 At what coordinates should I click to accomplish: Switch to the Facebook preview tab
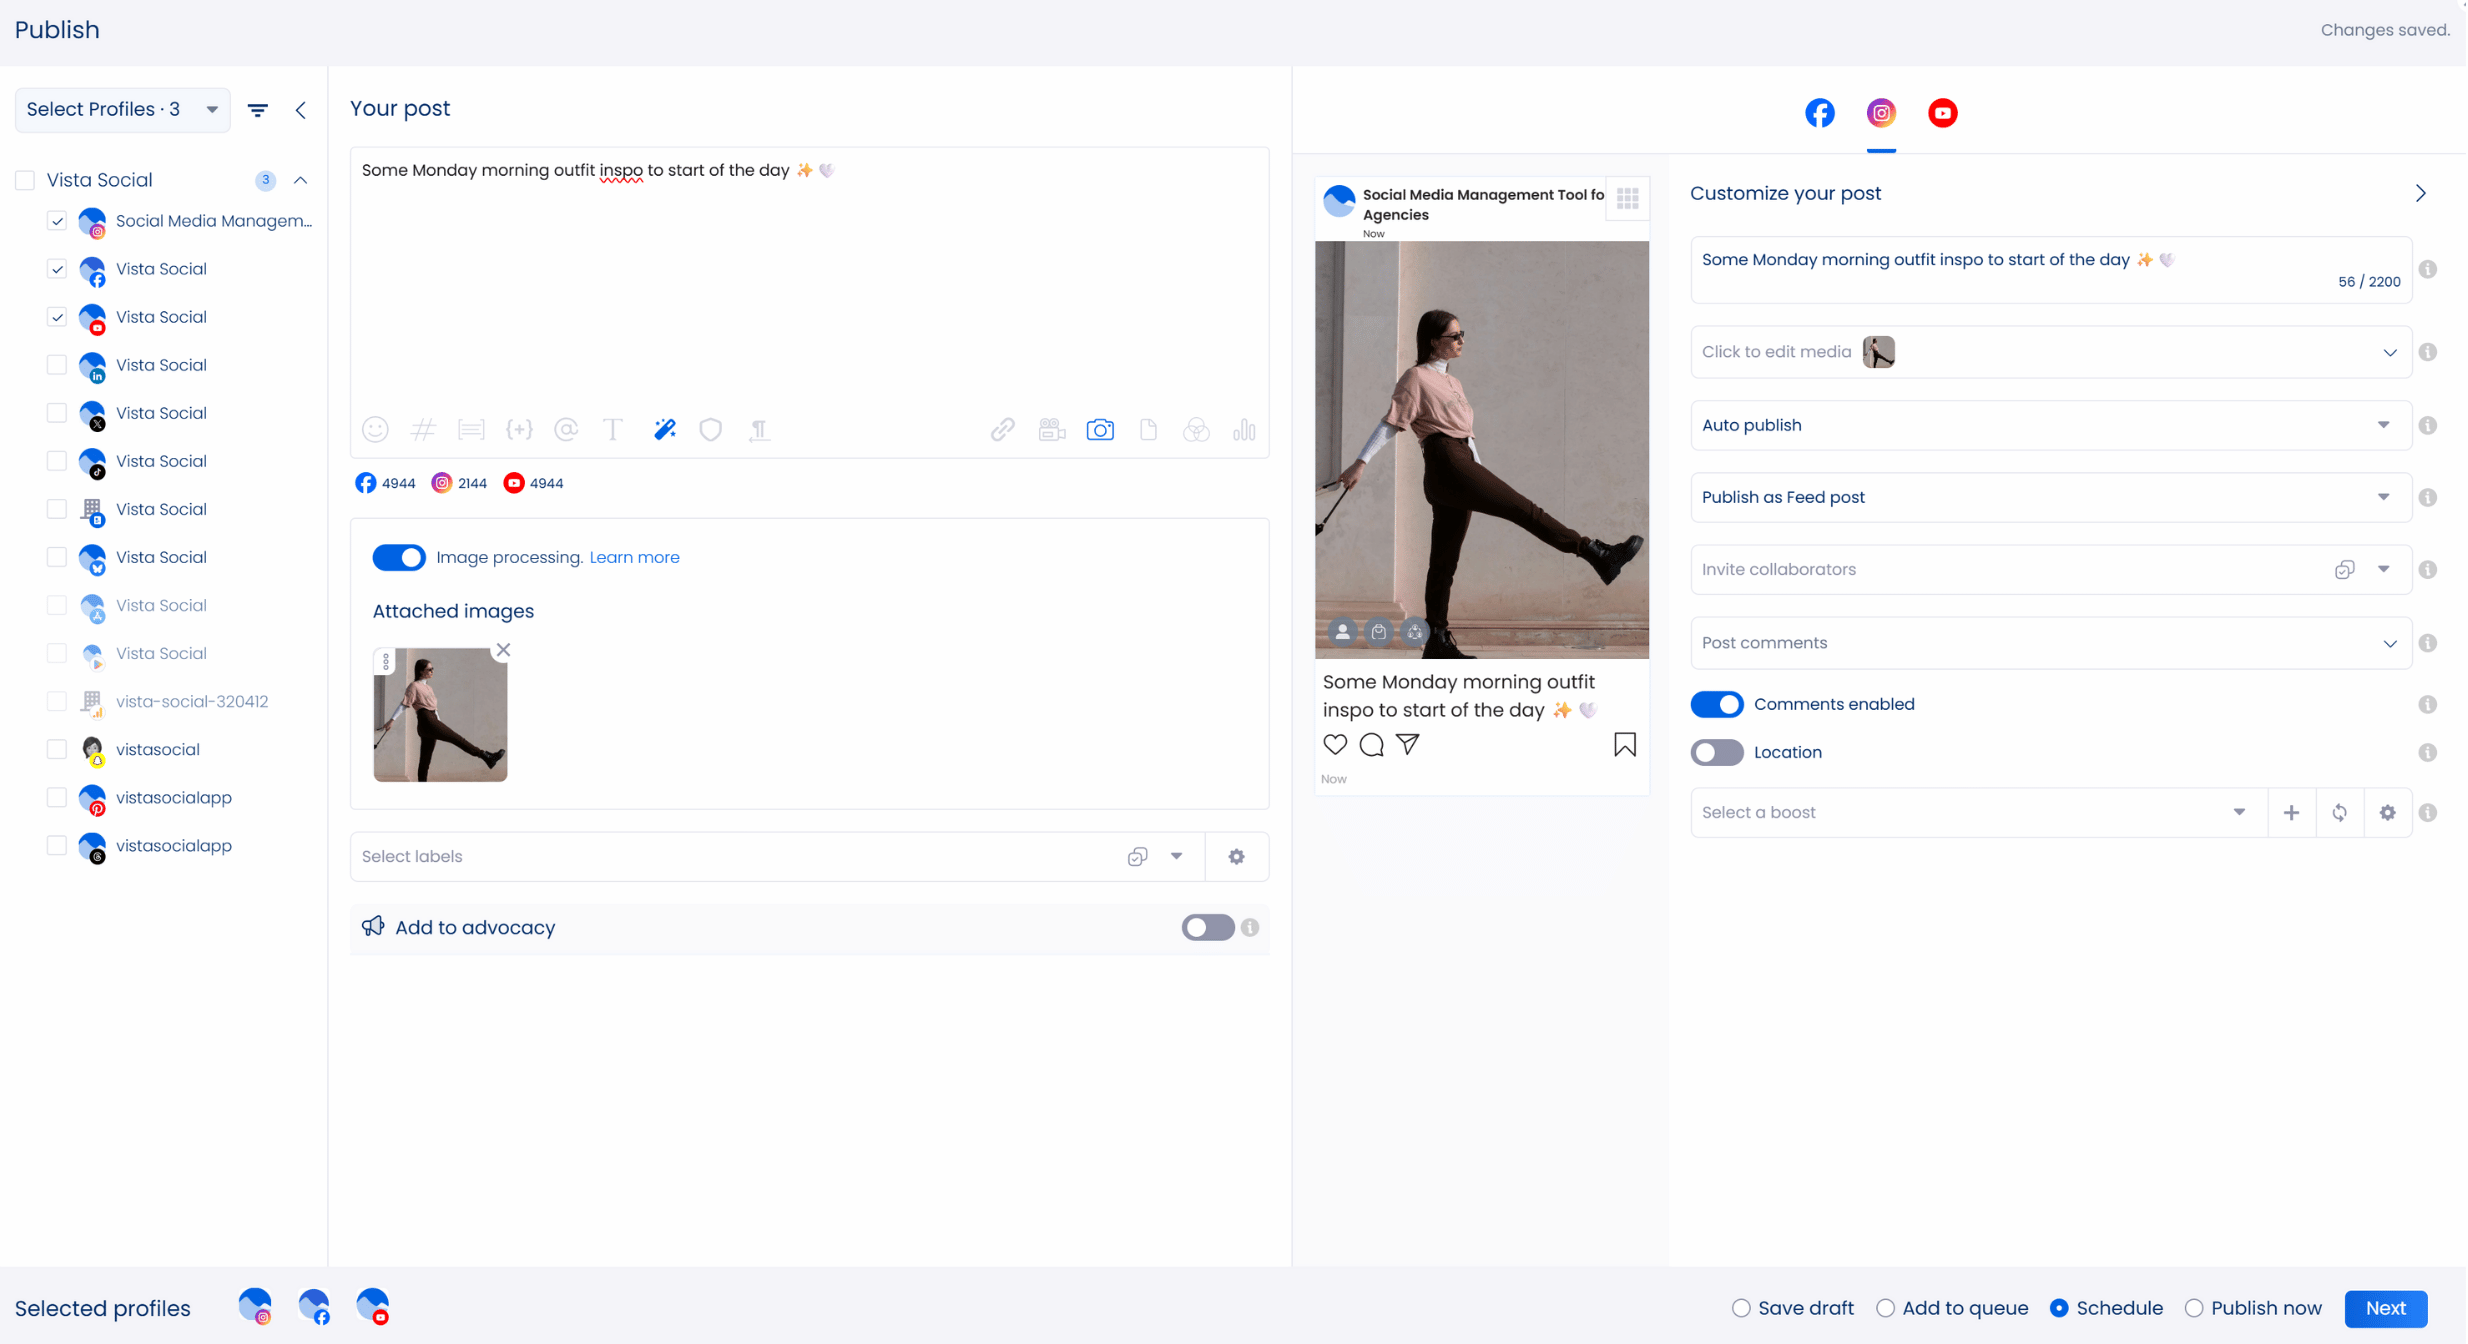tap(1819, 113)
